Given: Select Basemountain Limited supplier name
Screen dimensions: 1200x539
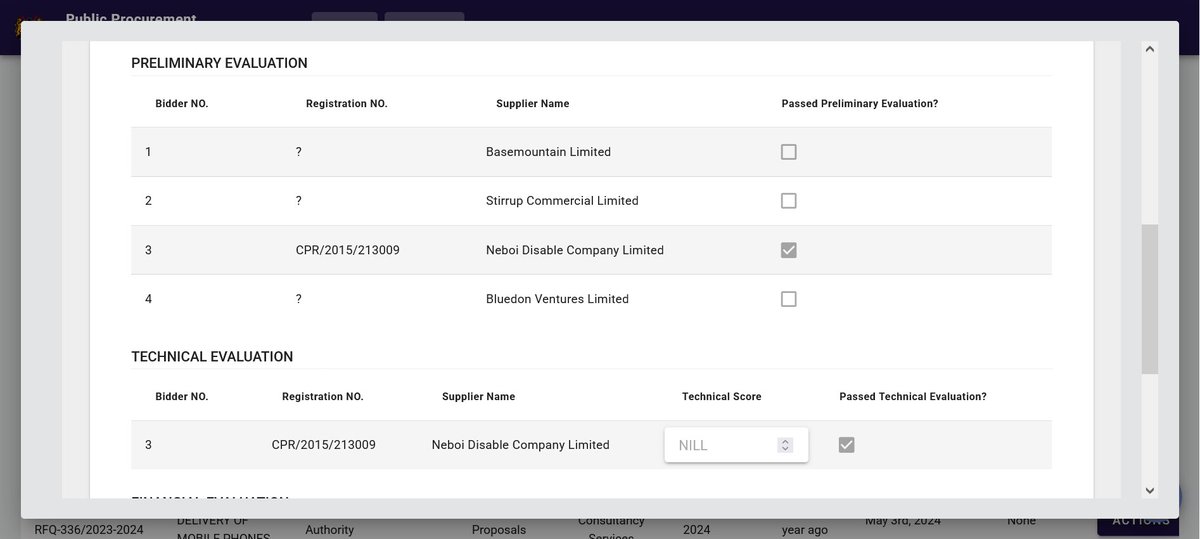Looking at the screenshot, I should 548,152.
